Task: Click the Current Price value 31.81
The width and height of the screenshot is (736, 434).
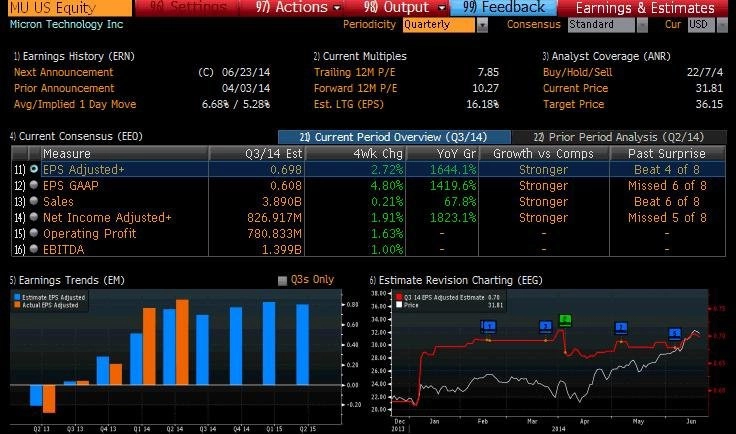Action: click(x=709, y=88)
